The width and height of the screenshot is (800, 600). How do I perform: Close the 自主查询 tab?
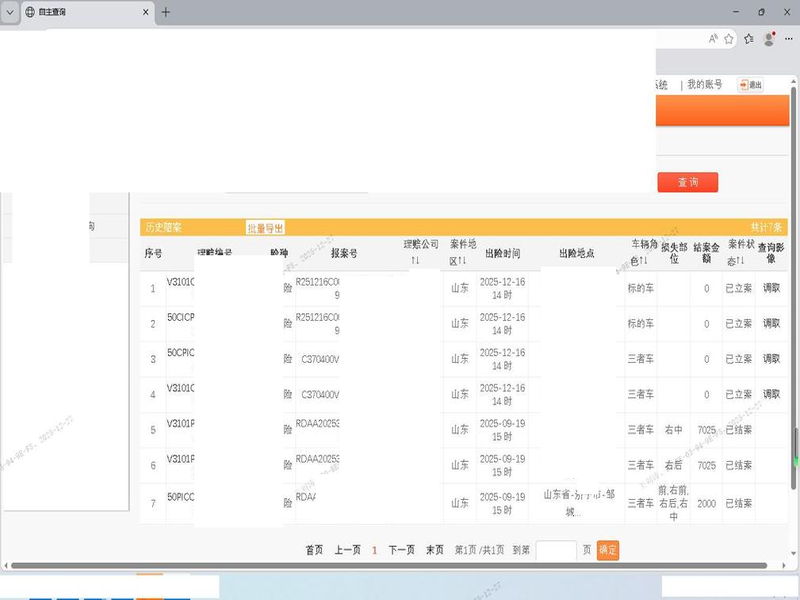(146, 12)
